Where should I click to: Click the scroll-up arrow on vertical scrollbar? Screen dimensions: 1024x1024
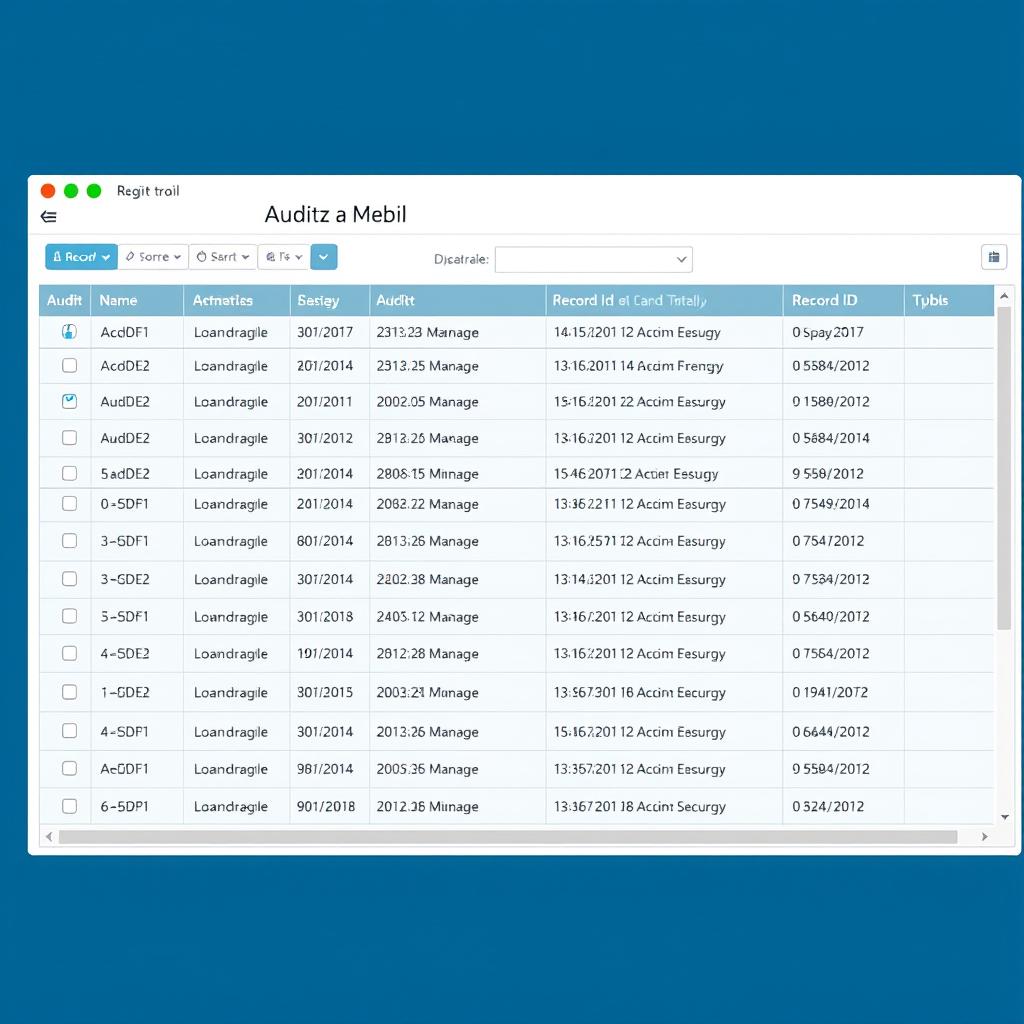1005,296
